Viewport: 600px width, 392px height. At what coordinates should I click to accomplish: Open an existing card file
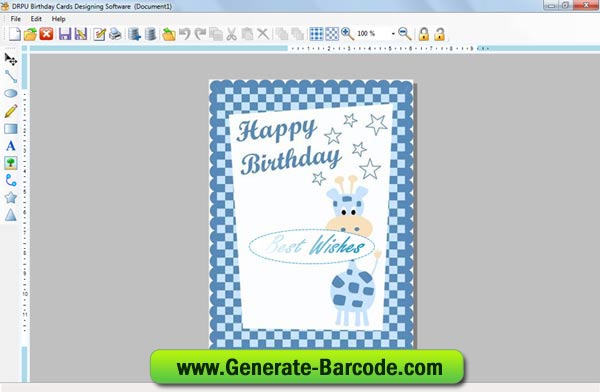tap(30, 34)
